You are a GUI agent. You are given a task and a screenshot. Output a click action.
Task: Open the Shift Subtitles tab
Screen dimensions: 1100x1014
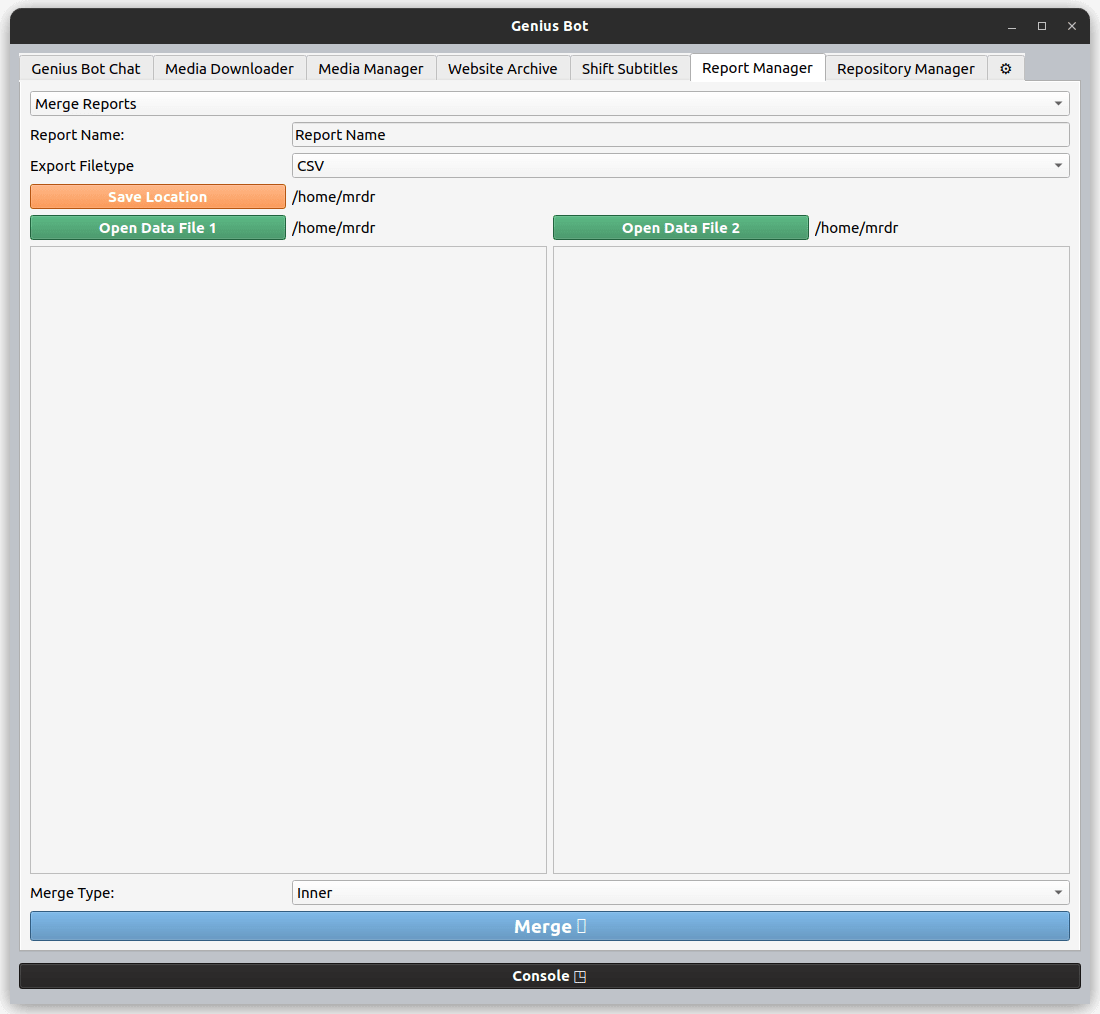coord(630,69)
